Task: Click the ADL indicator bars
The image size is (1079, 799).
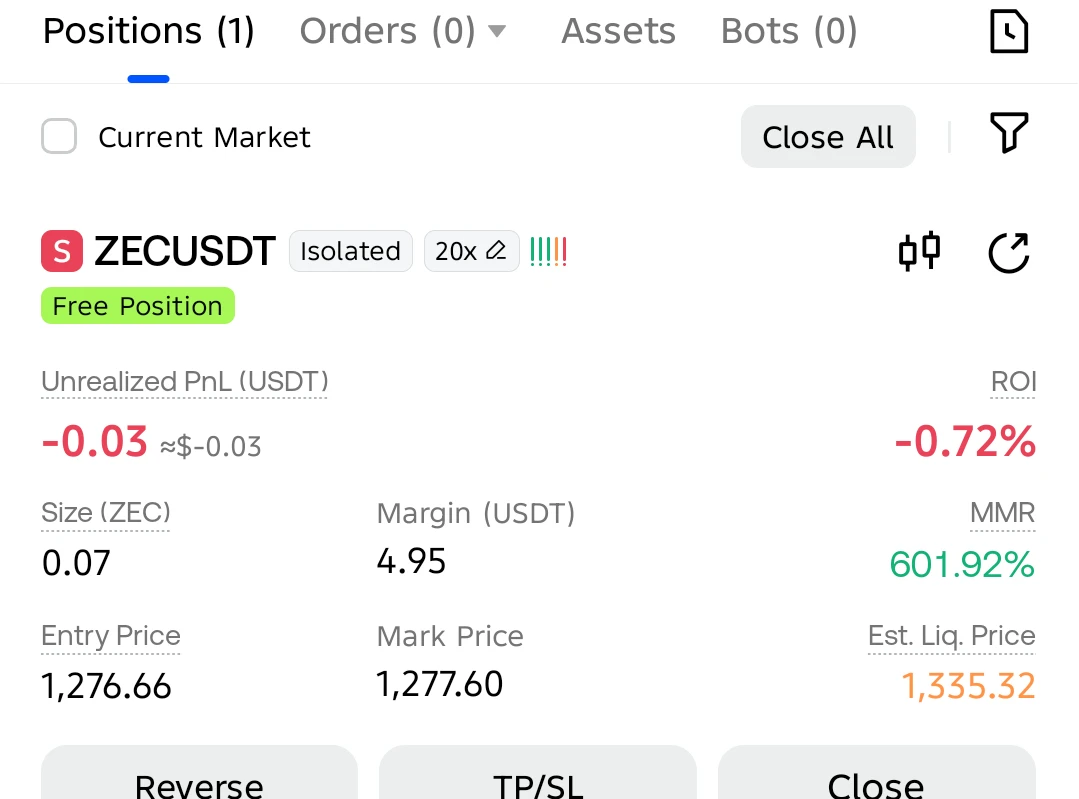Action: coord(548,252)
